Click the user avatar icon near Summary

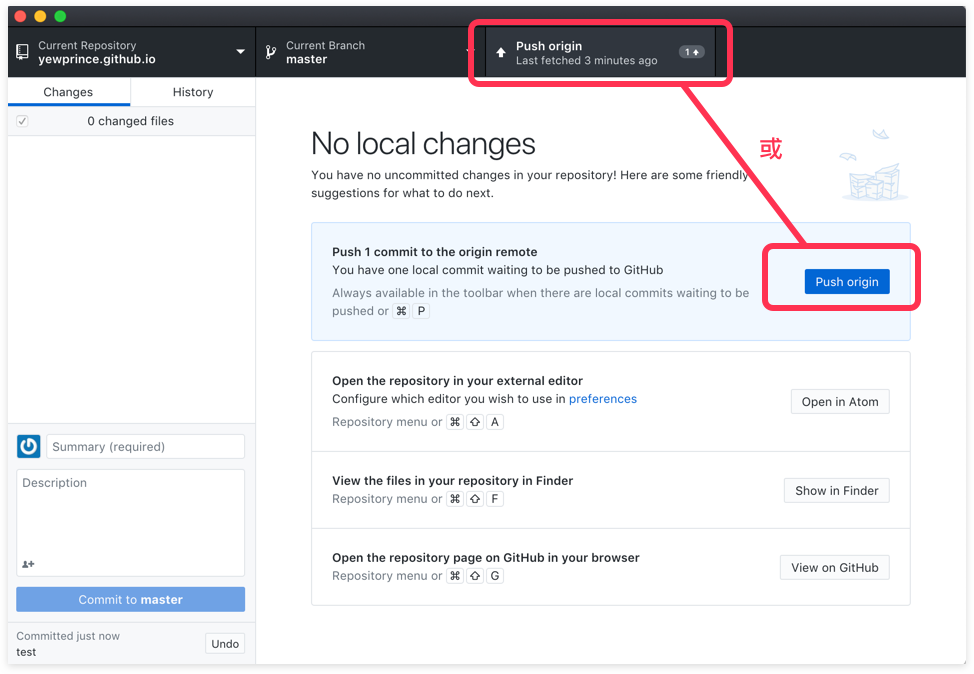29,447
